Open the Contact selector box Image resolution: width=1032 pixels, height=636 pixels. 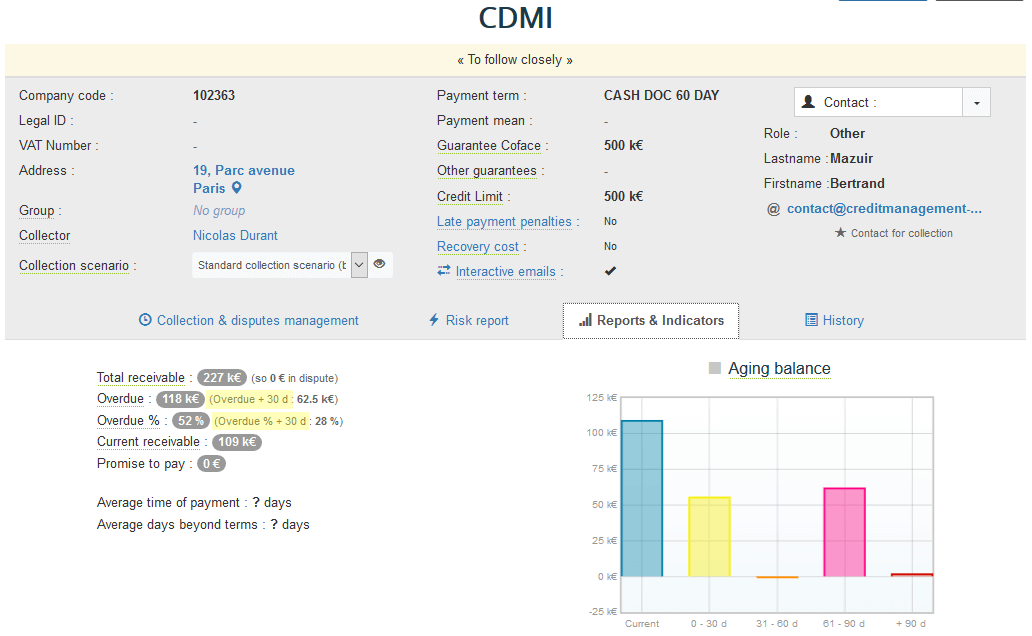878,102
